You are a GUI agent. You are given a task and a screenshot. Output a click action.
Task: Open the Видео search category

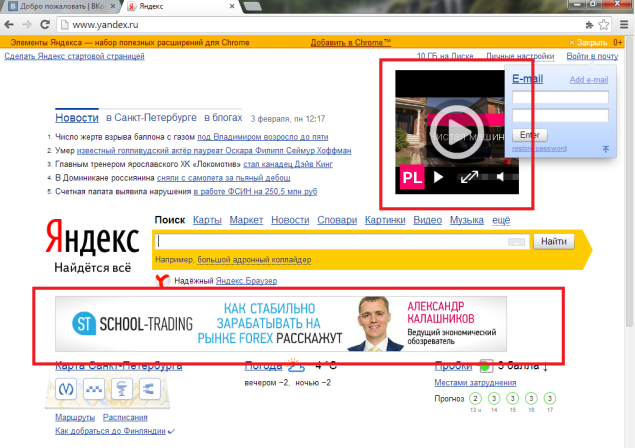tap(428, 220)
